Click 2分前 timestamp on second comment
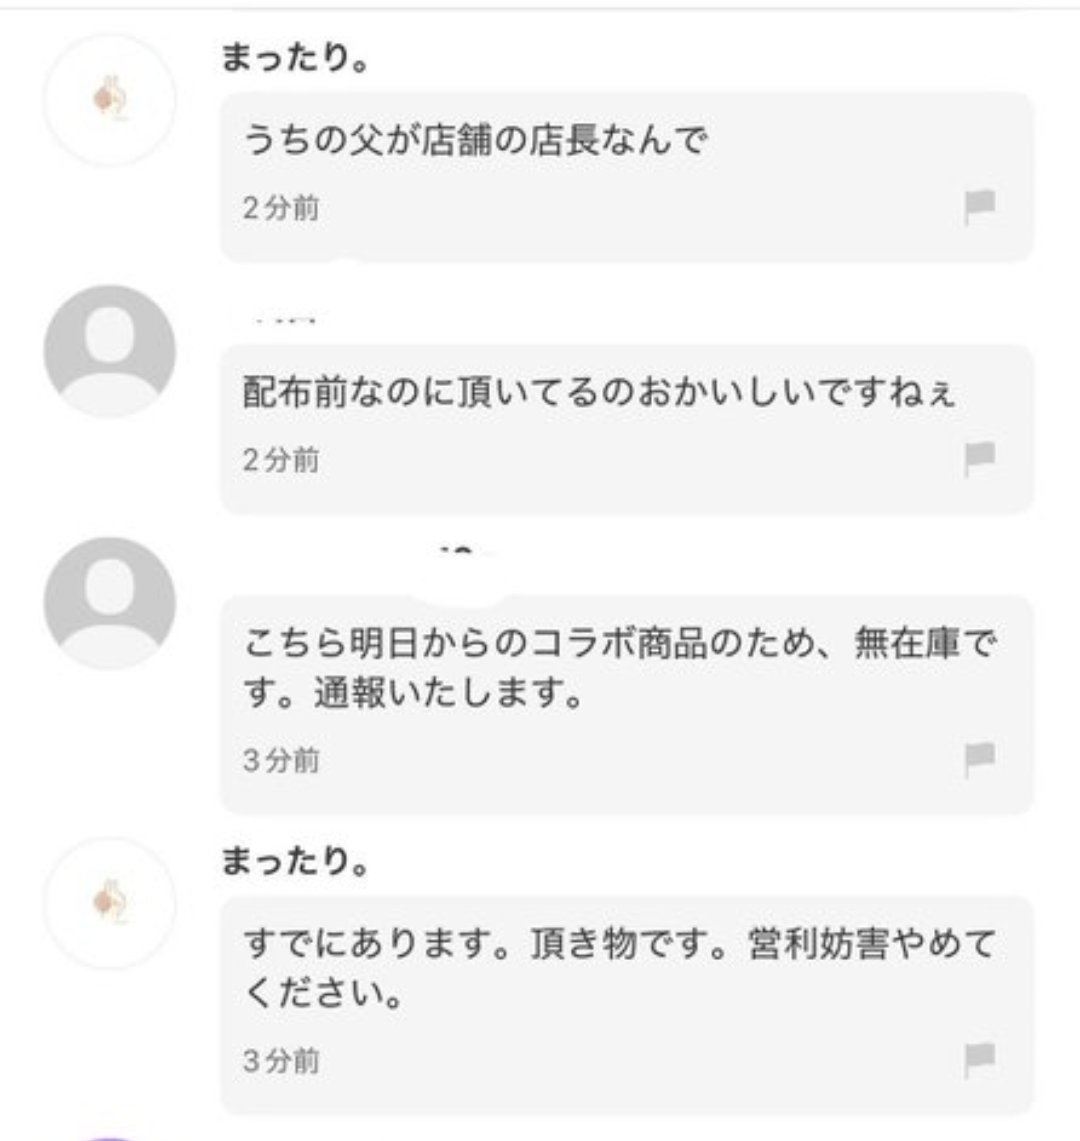This screenshot has height=1141, width=1080. (x=281, y=460)
